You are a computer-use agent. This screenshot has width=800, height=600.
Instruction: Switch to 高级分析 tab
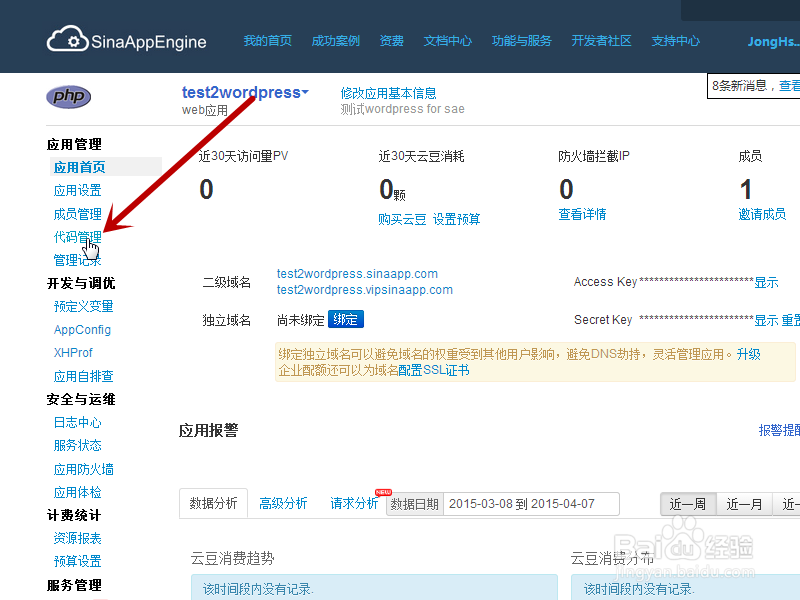tap(283, 504)
